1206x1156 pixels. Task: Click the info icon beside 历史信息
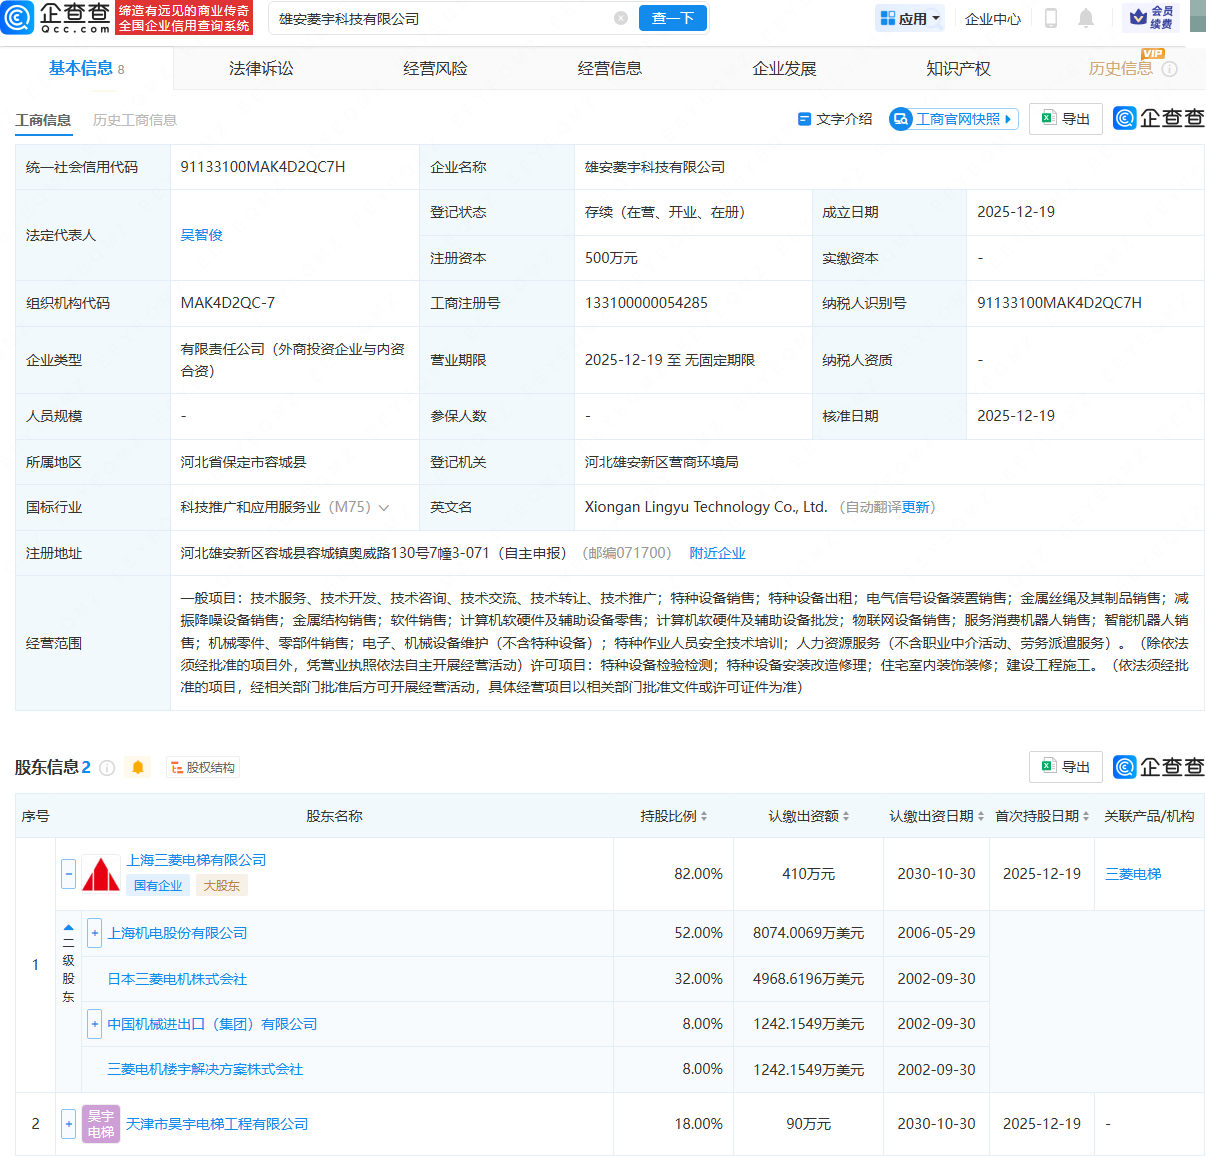click(1170, 69)
